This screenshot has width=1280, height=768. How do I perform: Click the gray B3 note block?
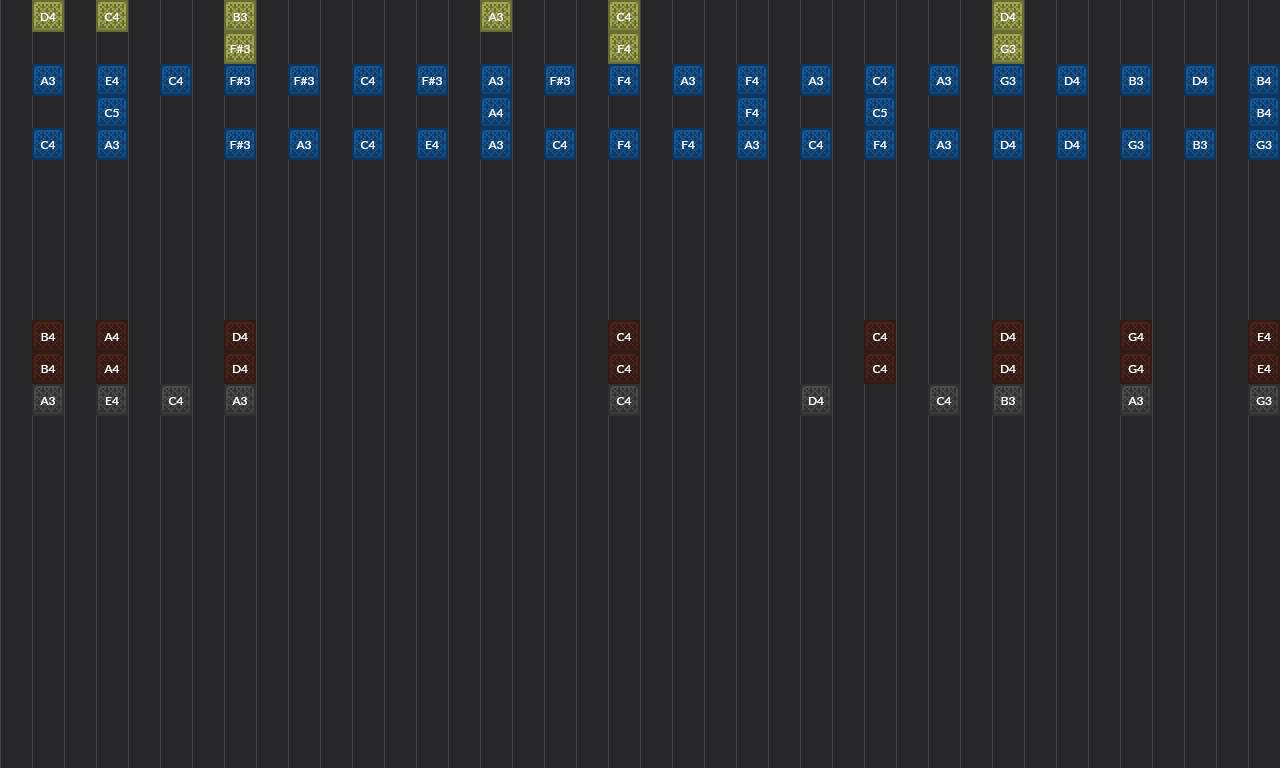[1008, 401]
